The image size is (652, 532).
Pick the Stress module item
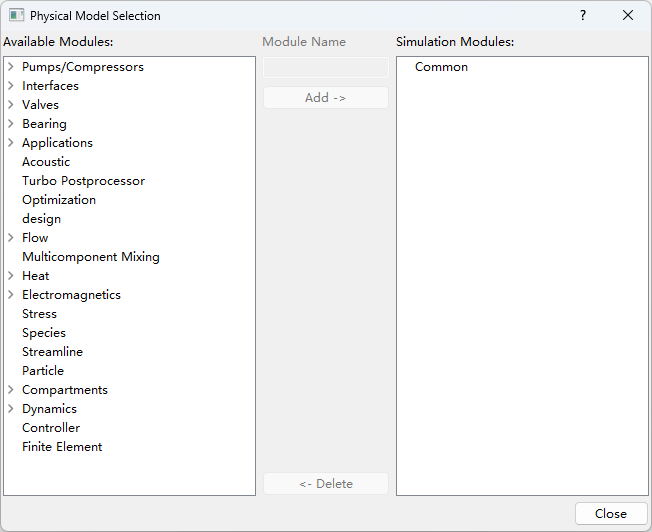point(39,314)
